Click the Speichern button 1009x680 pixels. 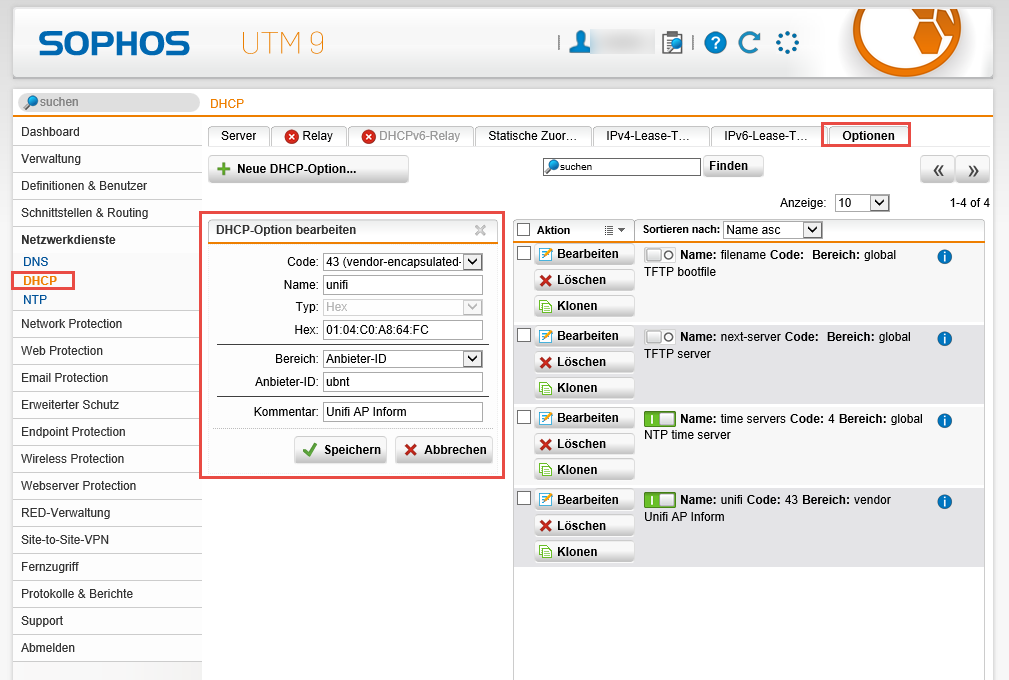(341, 450)
